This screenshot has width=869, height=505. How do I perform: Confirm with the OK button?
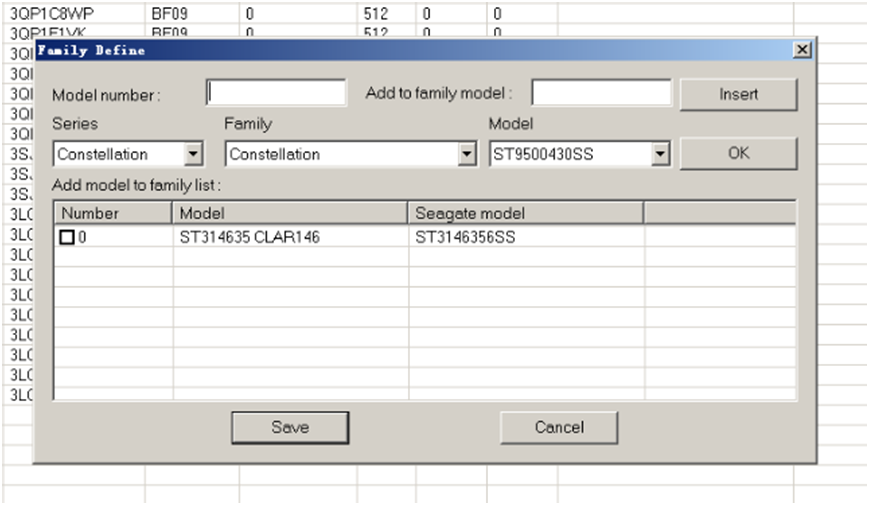tap(739, 153)
